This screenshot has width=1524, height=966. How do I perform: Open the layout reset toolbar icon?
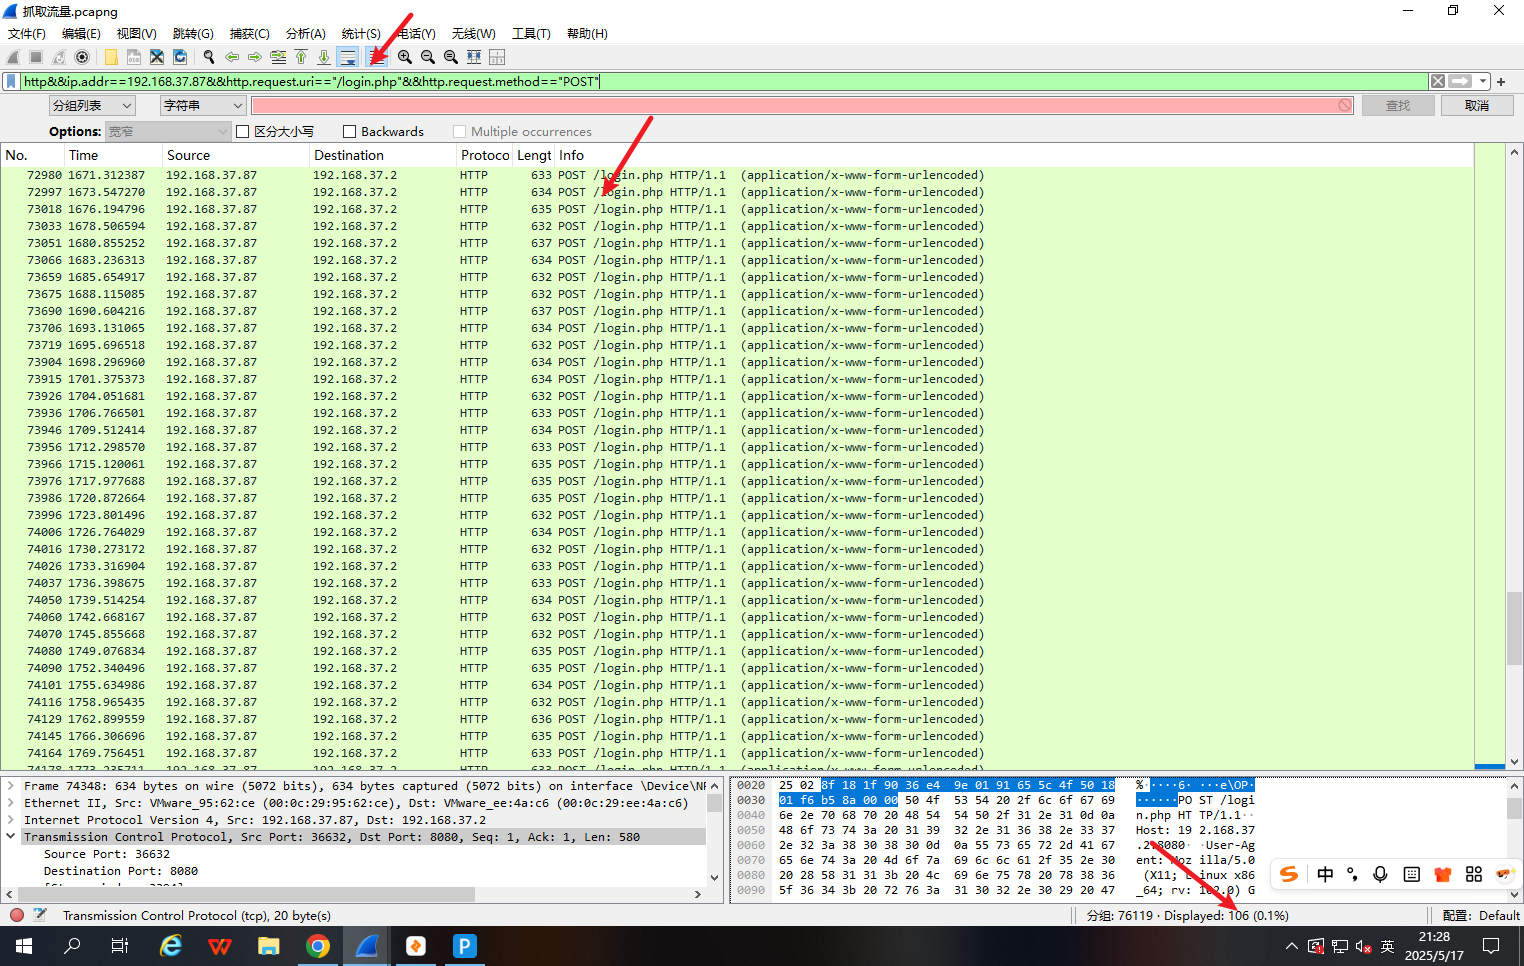click(x=497, y=57)
